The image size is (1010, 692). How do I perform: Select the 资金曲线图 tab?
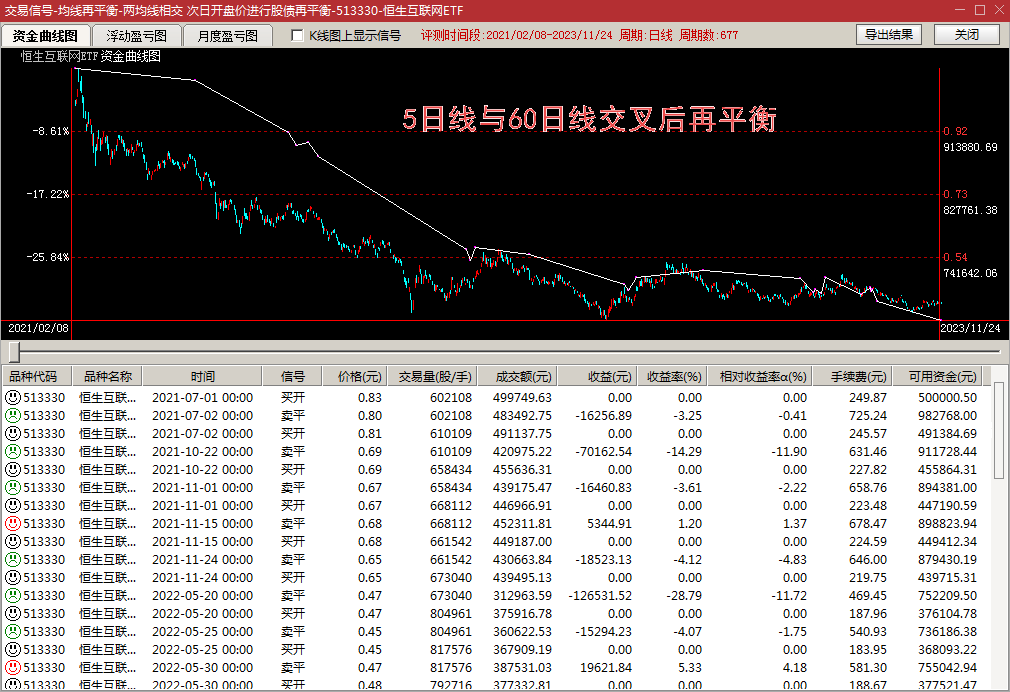pyautogui.click(x=44, y=35)
